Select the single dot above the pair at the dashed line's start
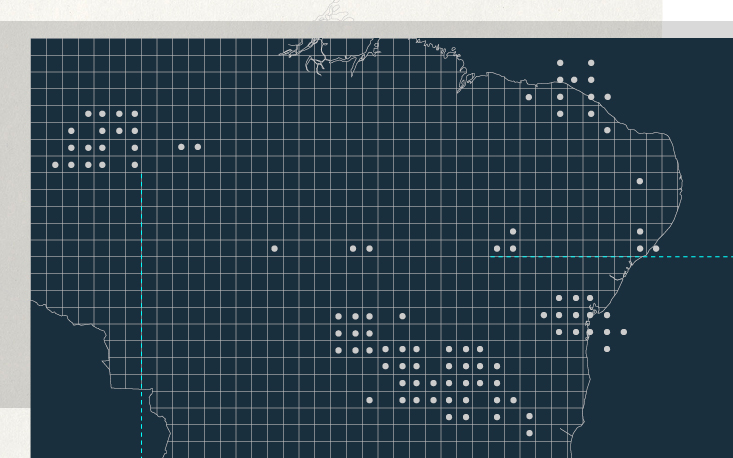Screen dimensions: 733x458 pyautogui.click(x=513, y=231)
